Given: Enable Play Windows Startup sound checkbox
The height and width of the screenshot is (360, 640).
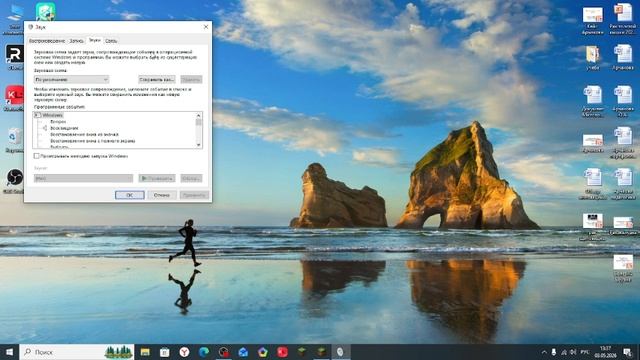Looking at the screenshot, I should click(x=36, y=156).
